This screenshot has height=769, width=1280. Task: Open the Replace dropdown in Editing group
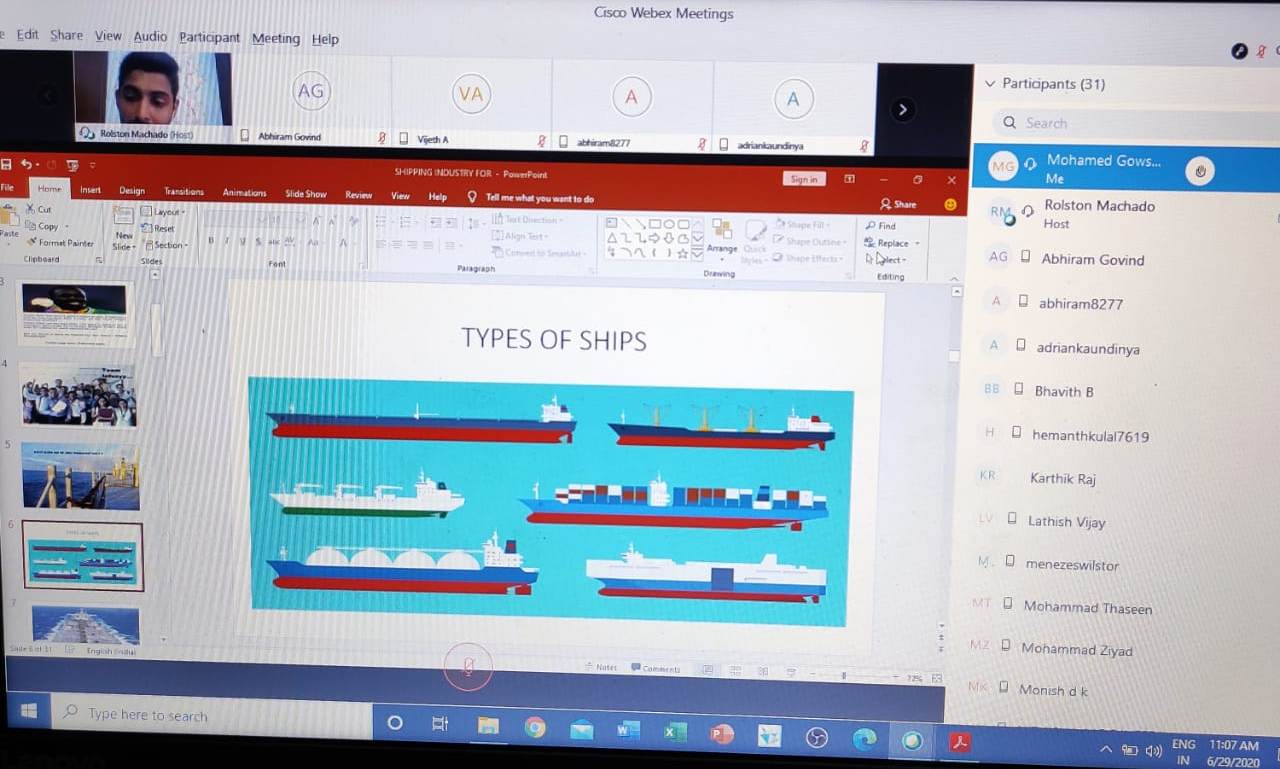tap(892, 243)
